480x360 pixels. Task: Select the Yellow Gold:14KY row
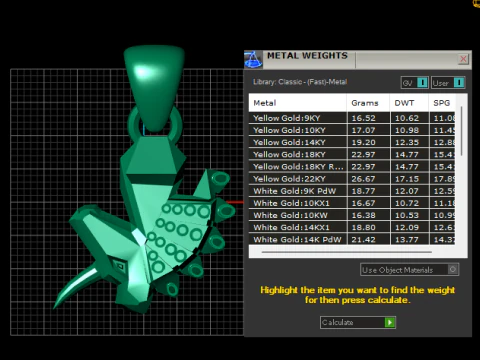tap(352, 142)
